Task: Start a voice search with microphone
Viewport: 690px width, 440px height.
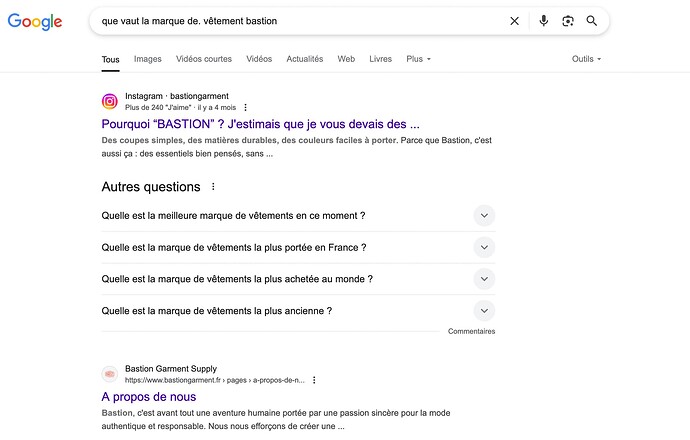Action: coord(543,21)
